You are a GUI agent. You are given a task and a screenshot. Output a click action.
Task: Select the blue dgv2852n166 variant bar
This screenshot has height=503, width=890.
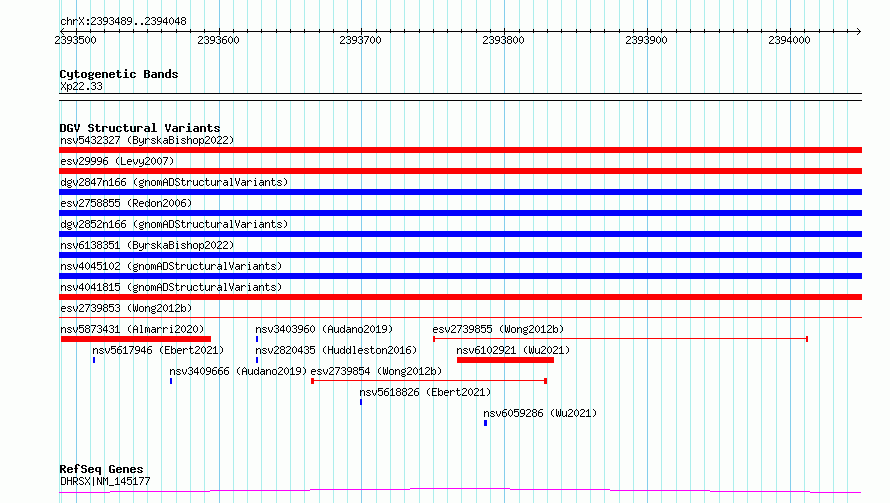tap(460, 234)
